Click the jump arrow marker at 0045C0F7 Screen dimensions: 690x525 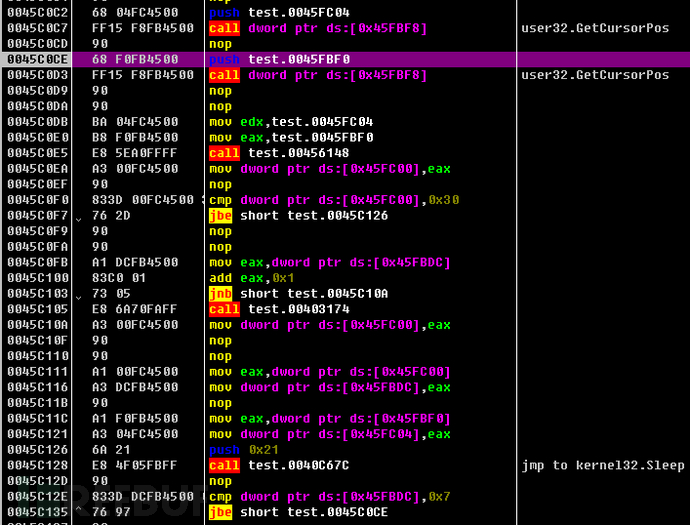point(78,219)
